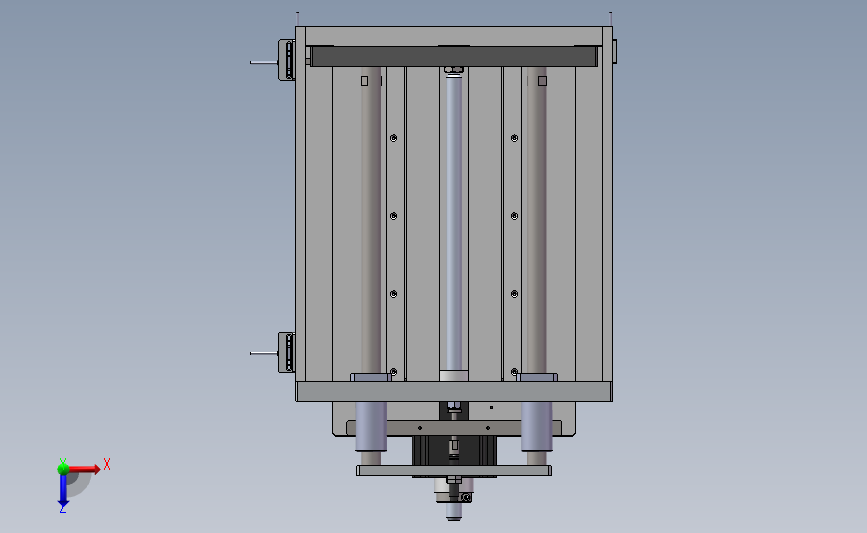Select the left linear bushing under the base plate

[x=371, y=426]
